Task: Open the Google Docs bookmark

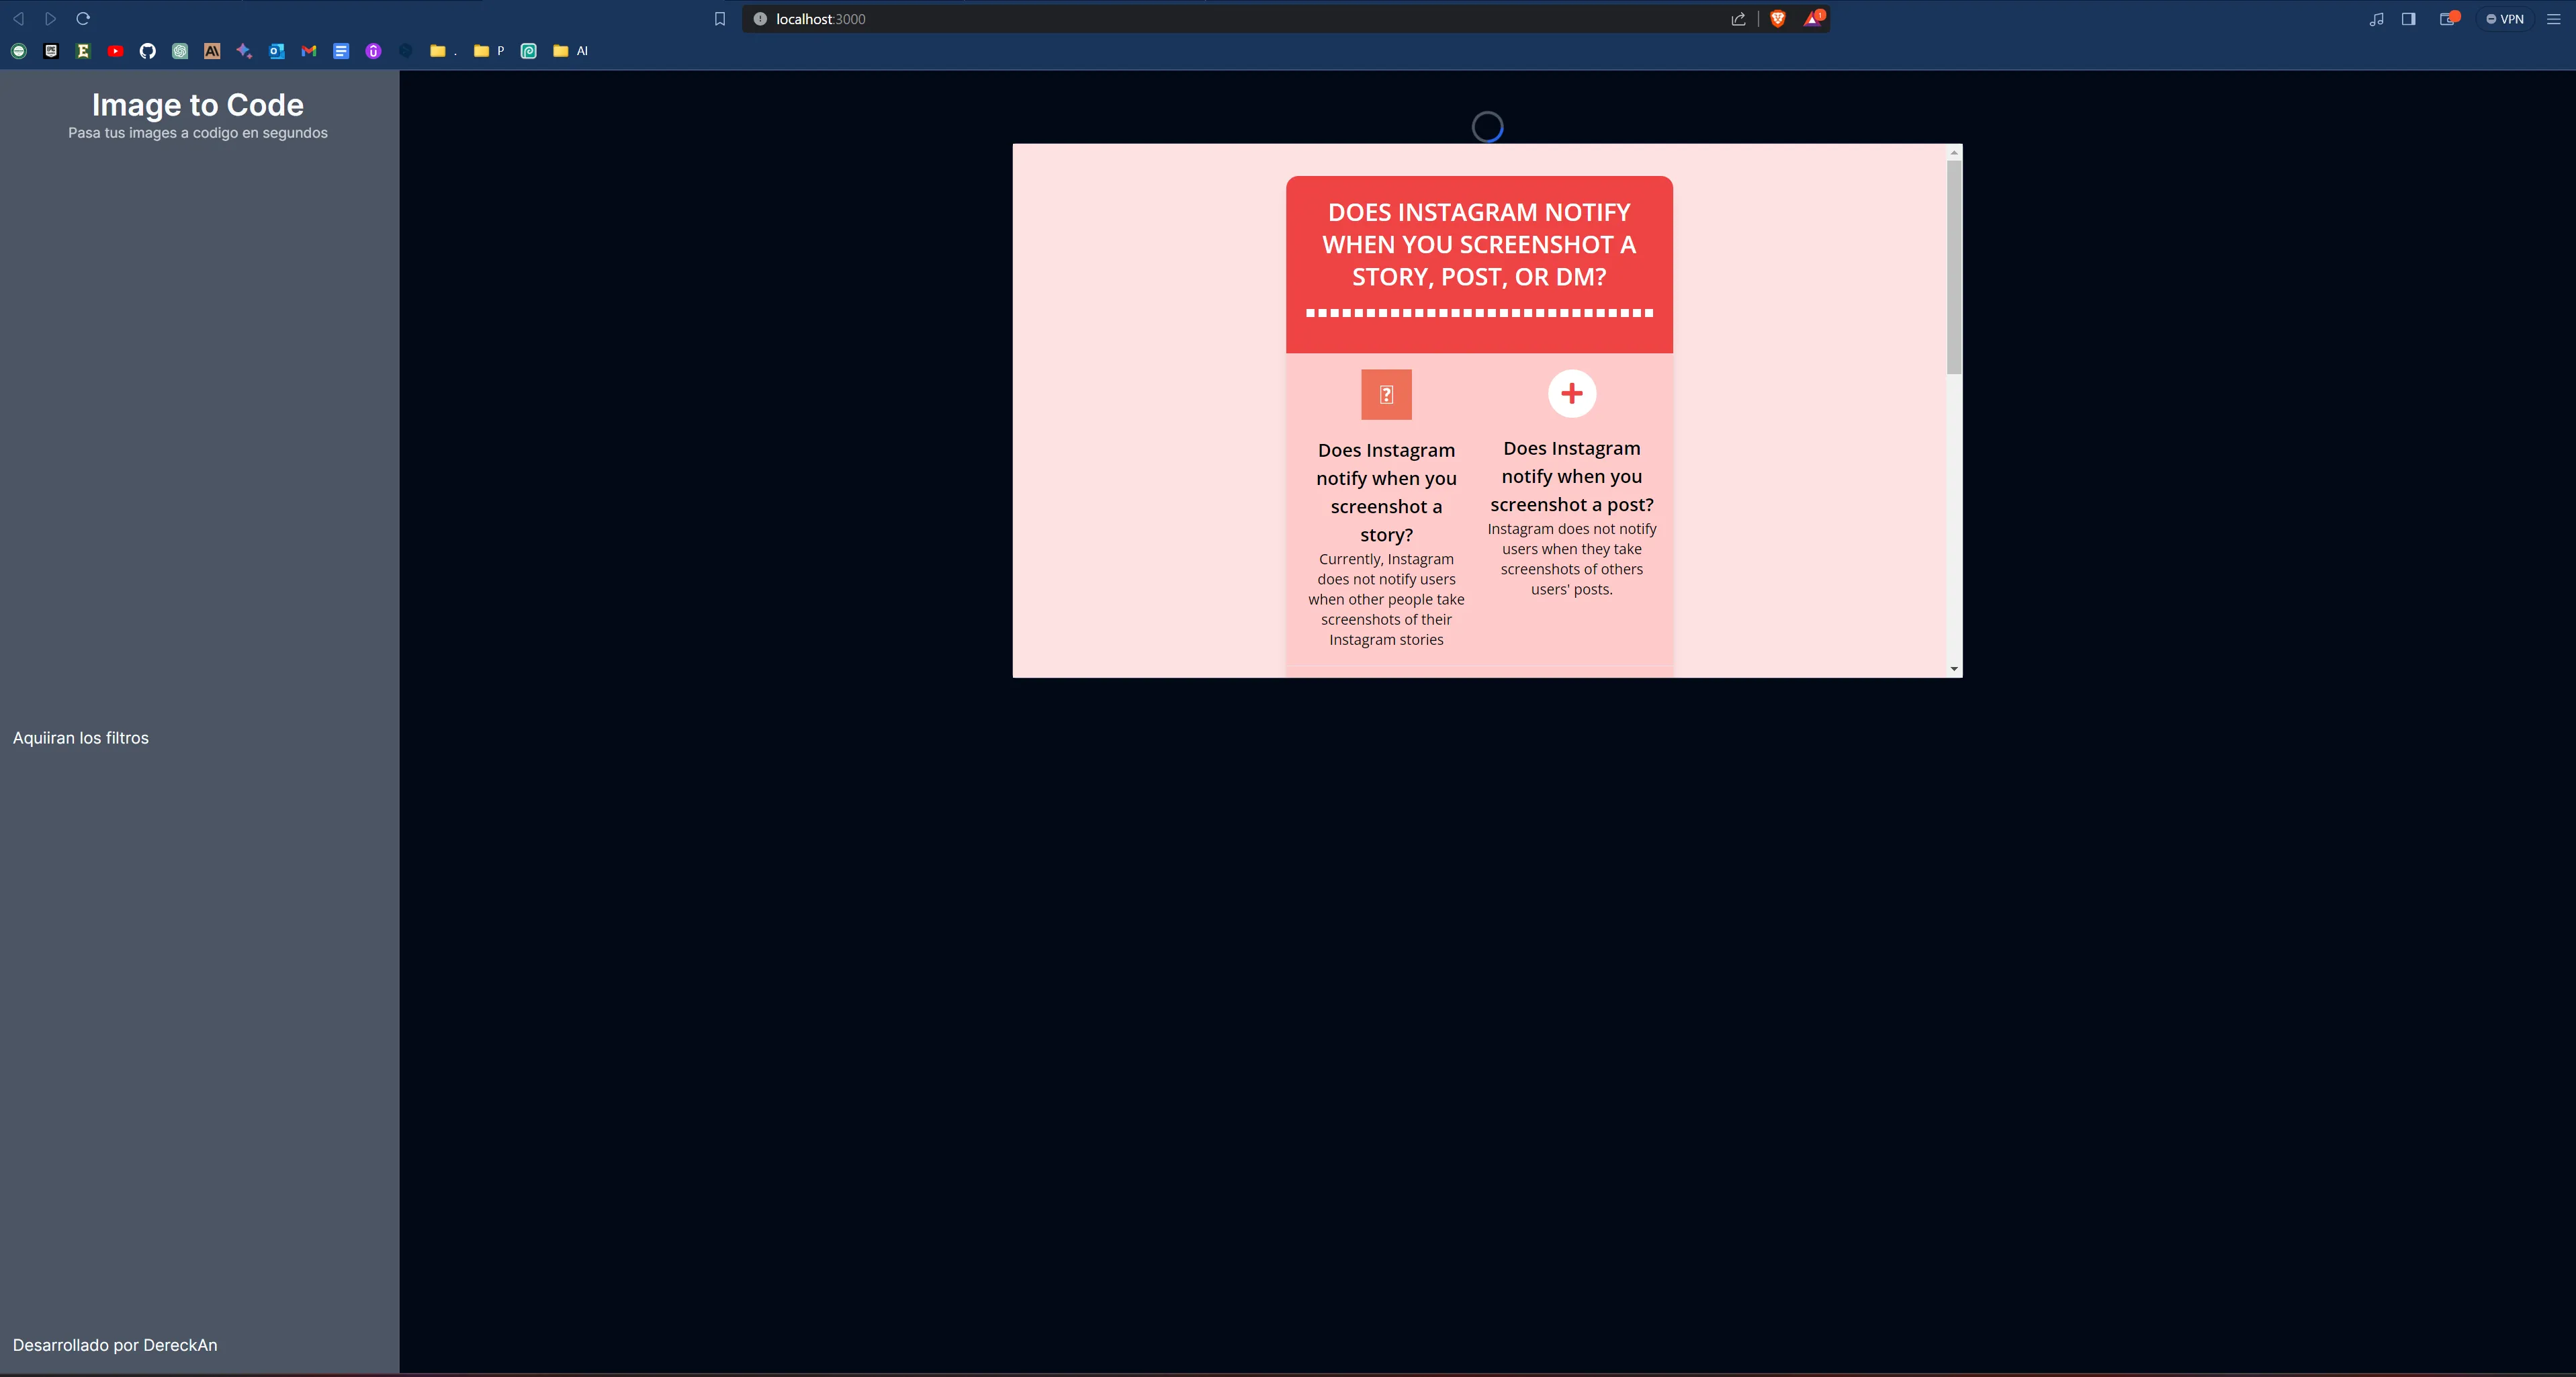Action: tap(341, 51)
